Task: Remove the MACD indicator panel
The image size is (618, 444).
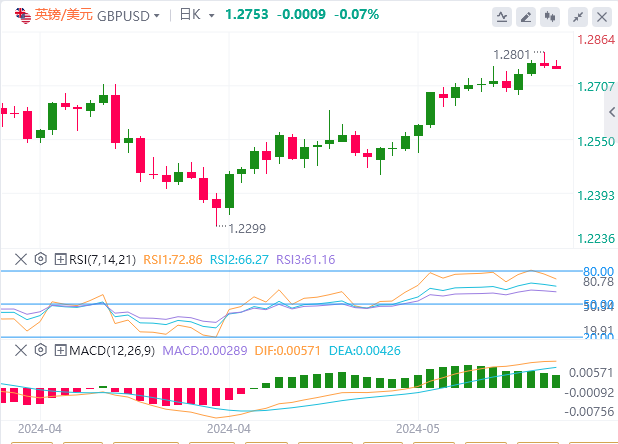Action: (21, 350)
